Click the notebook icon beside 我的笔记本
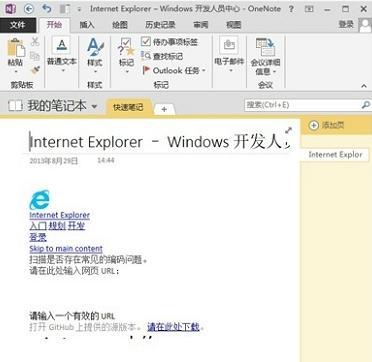Viewport: 372px width, 362px height. click(x=15, y=106)
